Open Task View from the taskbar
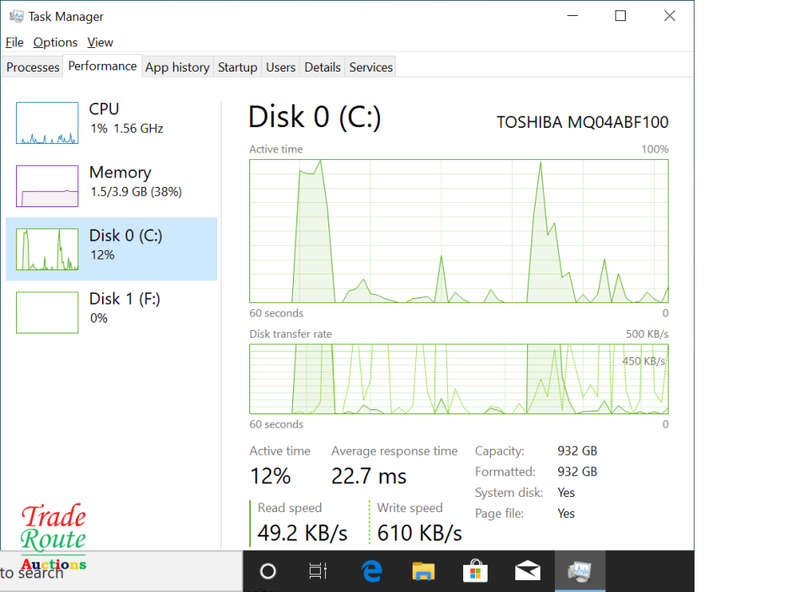The height and width of the screenshot is (592, 800). tap(318, 571)
